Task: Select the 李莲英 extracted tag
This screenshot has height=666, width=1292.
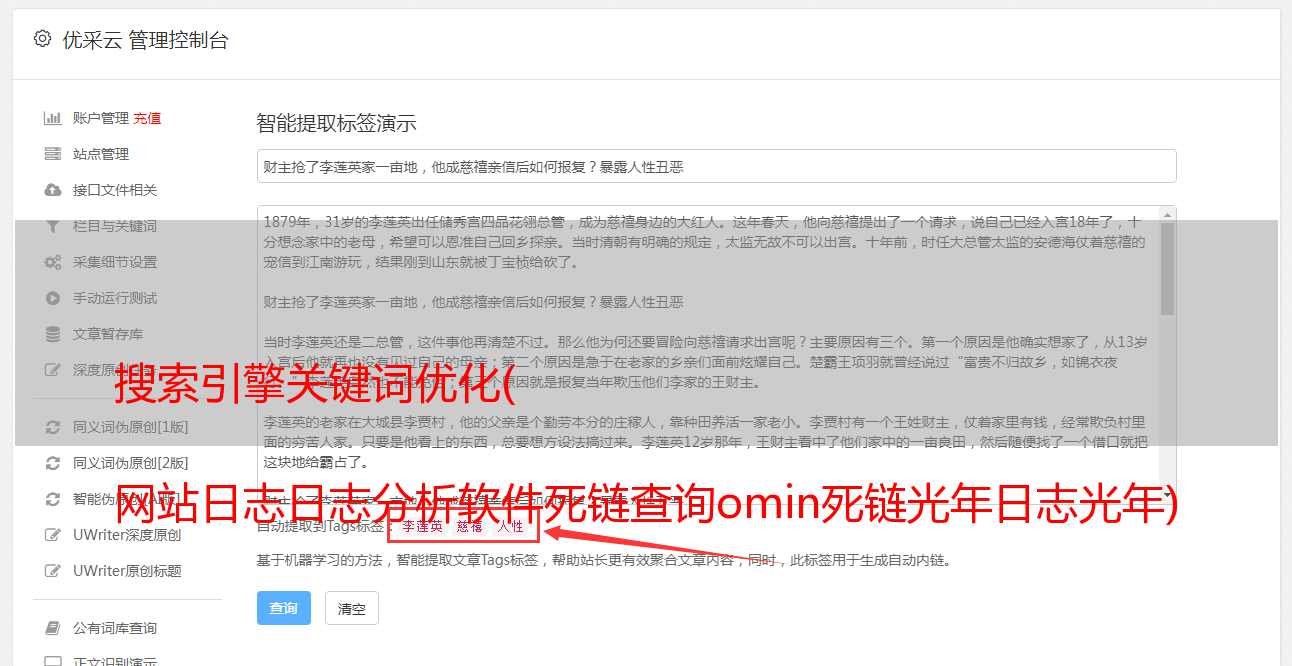Action: 422,526
